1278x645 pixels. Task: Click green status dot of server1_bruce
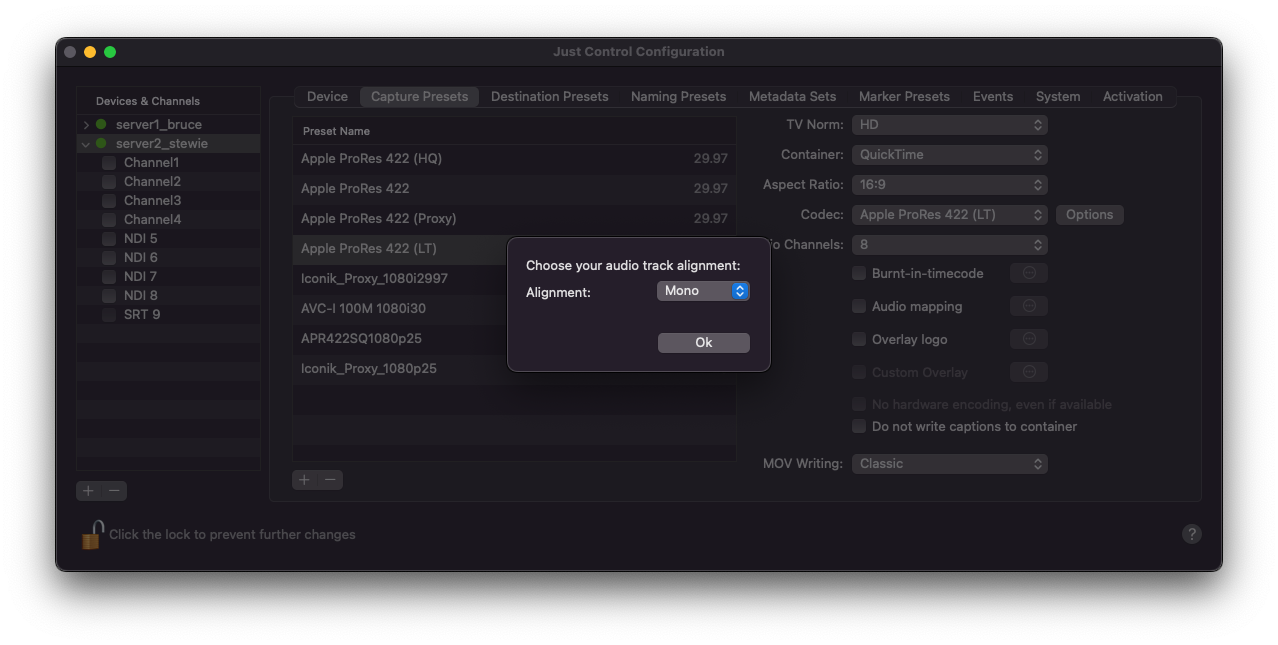pyautogui.click(x=101, y=125)
